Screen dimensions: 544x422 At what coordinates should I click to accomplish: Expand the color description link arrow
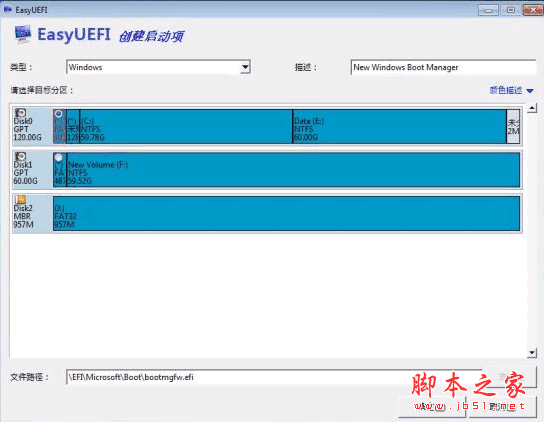coord(530,91)
